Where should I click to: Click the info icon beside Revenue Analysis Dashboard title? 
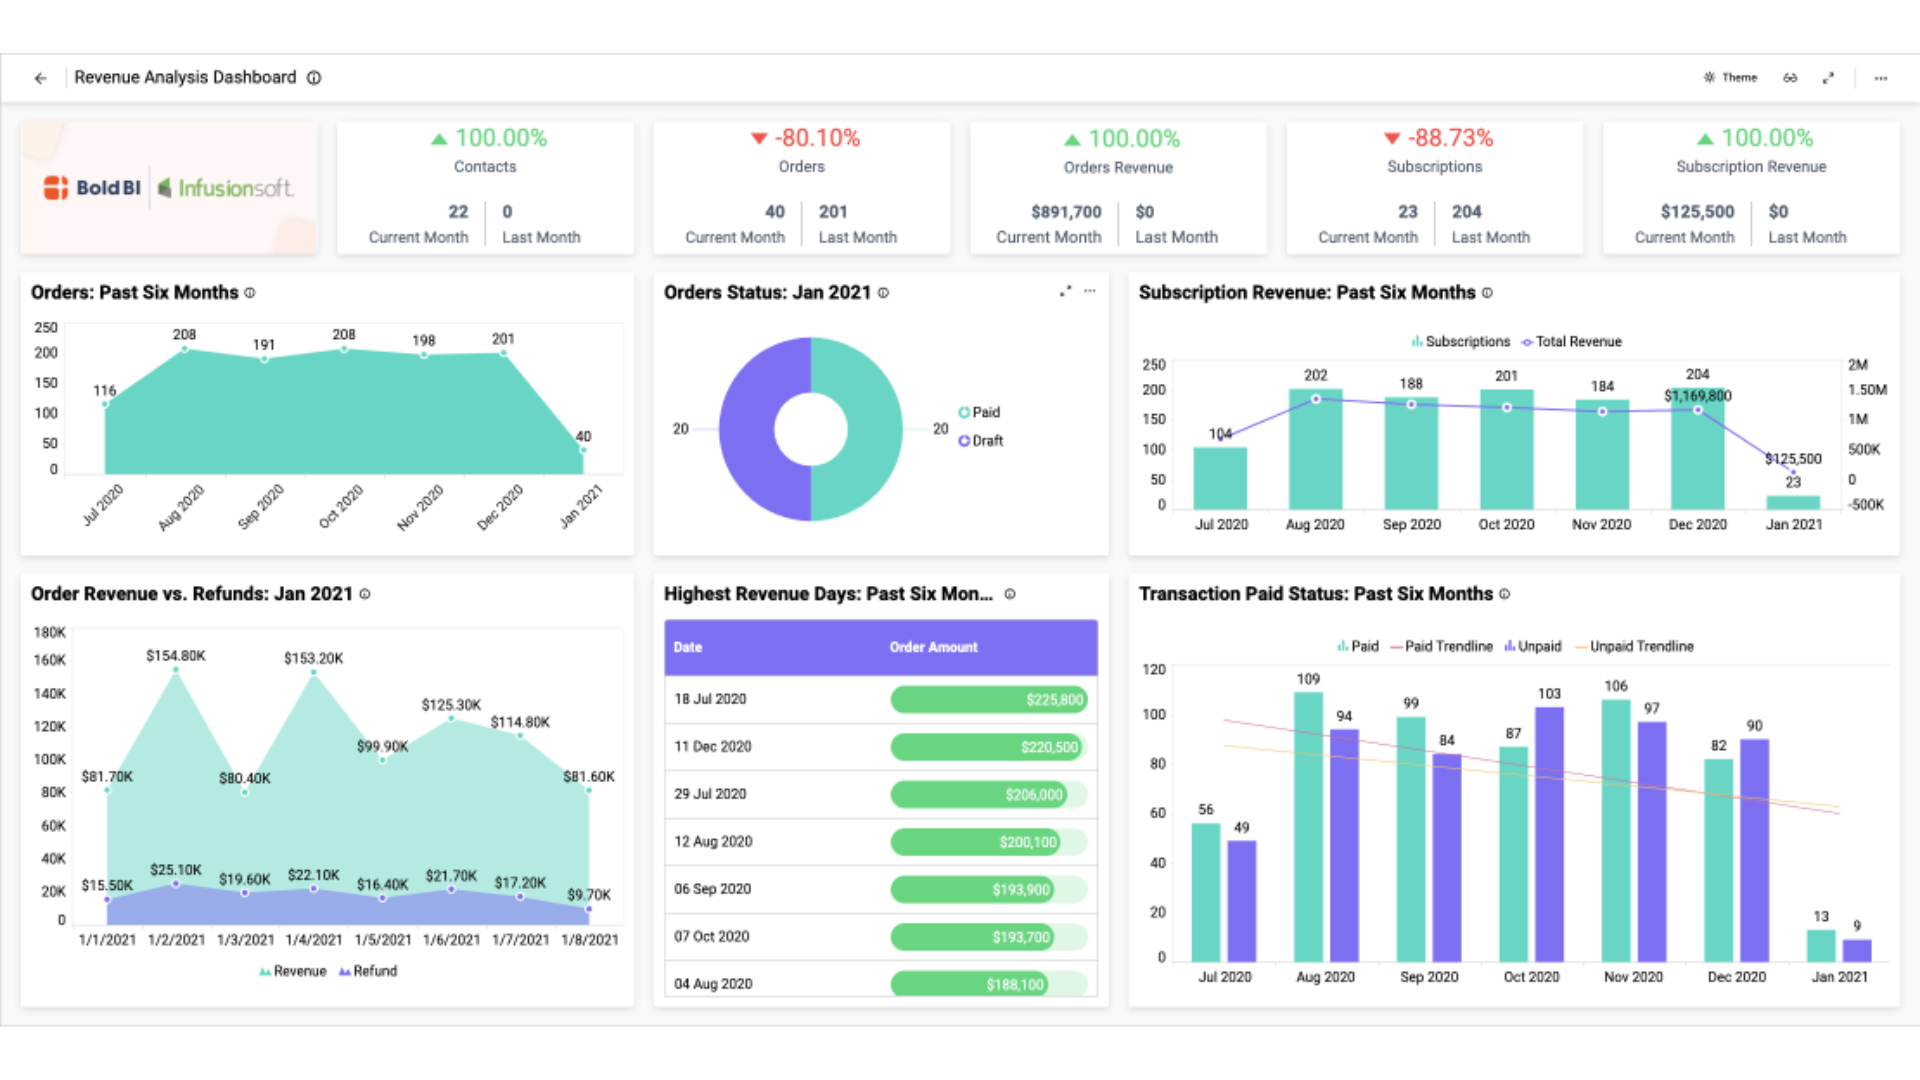(314, 77)
